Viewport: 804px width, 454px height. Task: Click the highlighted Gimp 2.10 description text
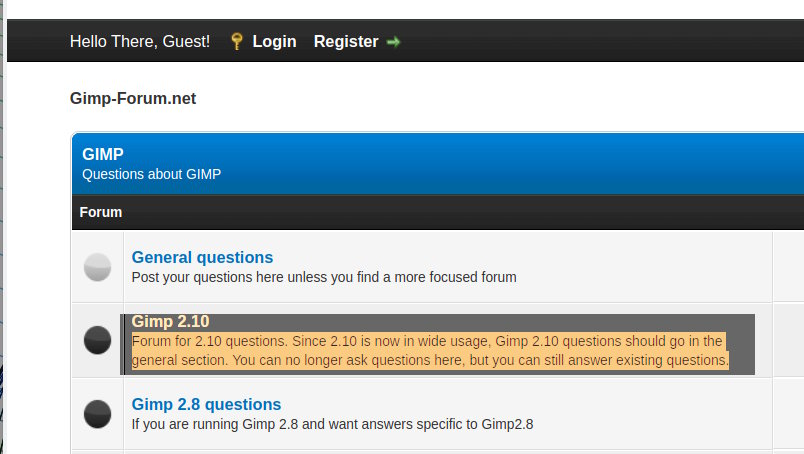point(430,351)
